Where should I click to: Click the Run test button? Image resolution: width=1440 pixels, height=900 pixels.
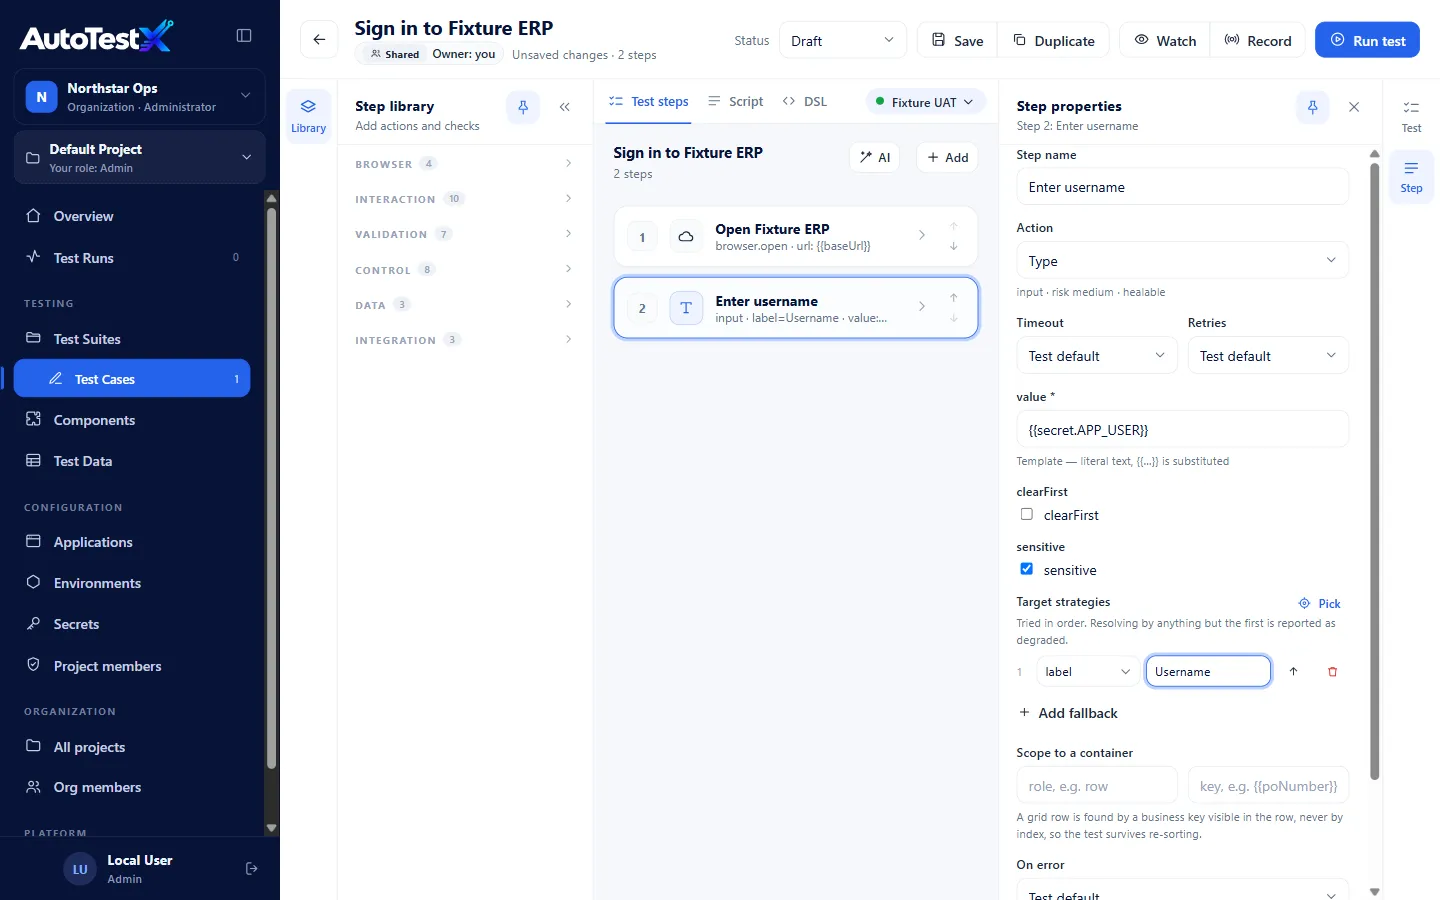coord(1367,40)
